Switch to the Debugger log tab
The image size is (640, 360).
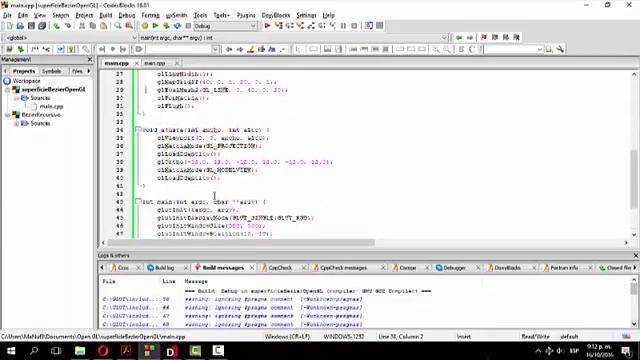pos(454,268)
